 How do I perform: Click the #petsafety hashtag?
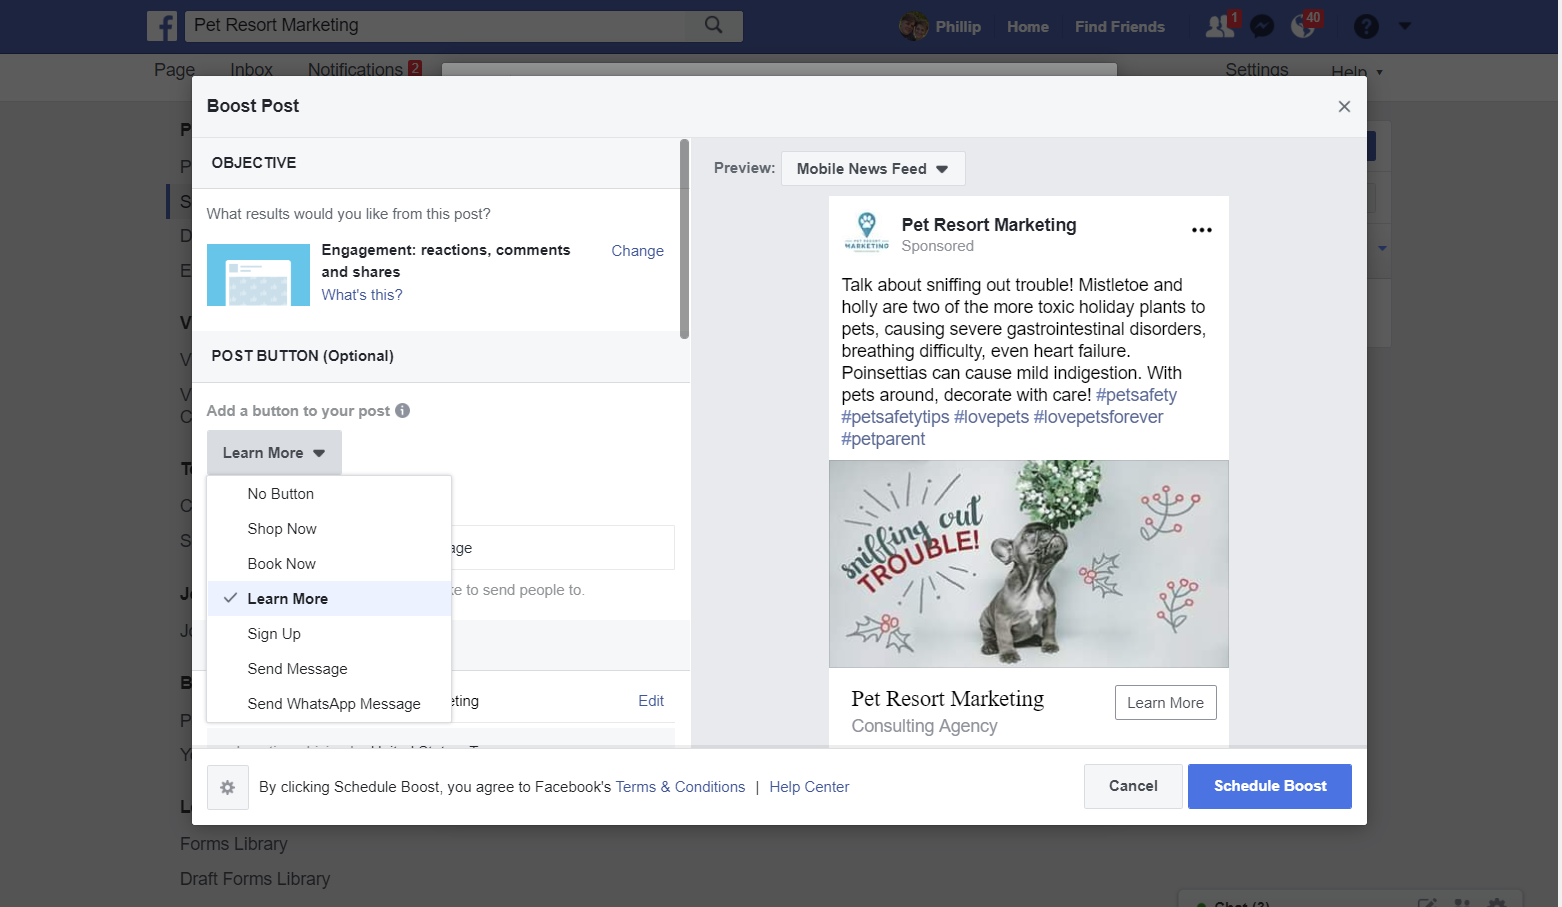point(1136,395)
